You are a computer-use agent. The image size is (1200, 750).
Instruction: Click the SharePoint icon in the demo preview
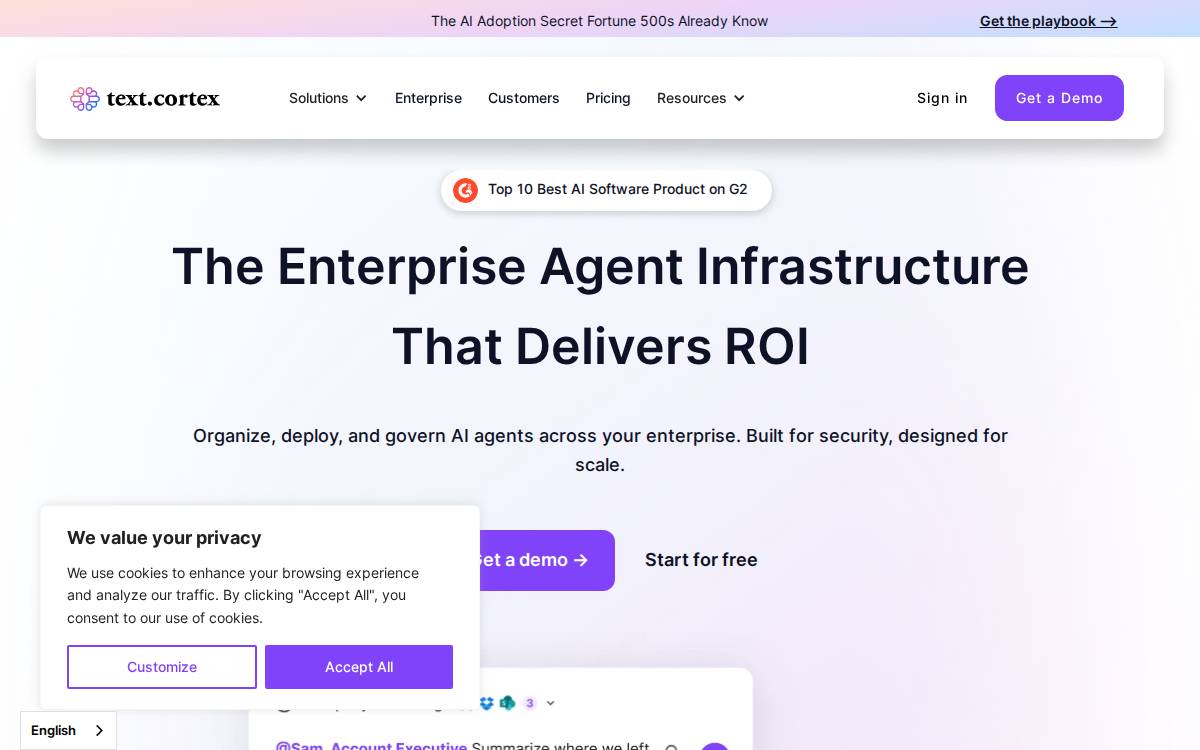click(x=507, y=703)
